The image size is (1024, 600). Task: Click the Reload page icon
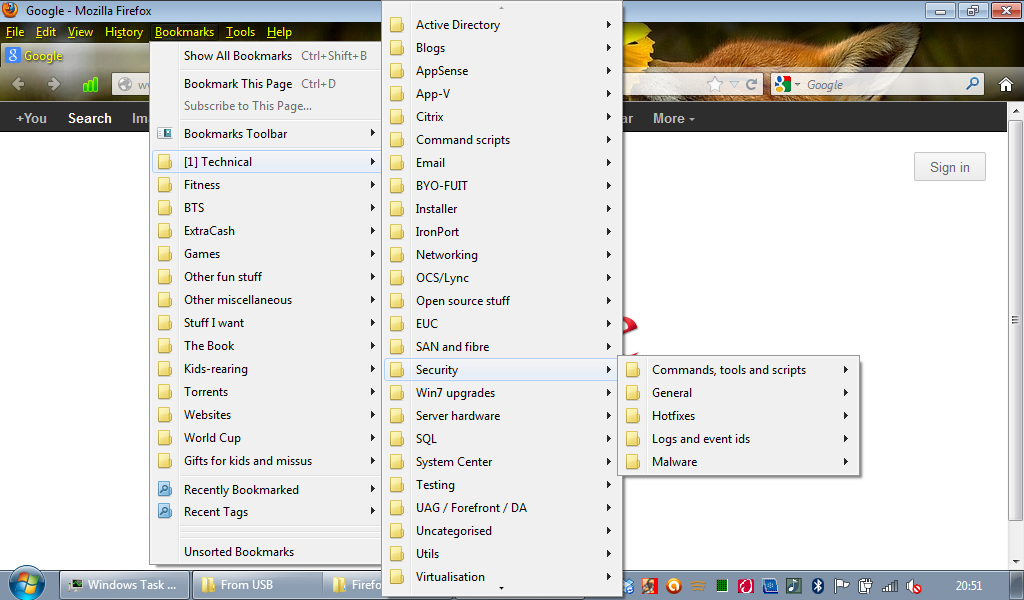click(752, 84)
